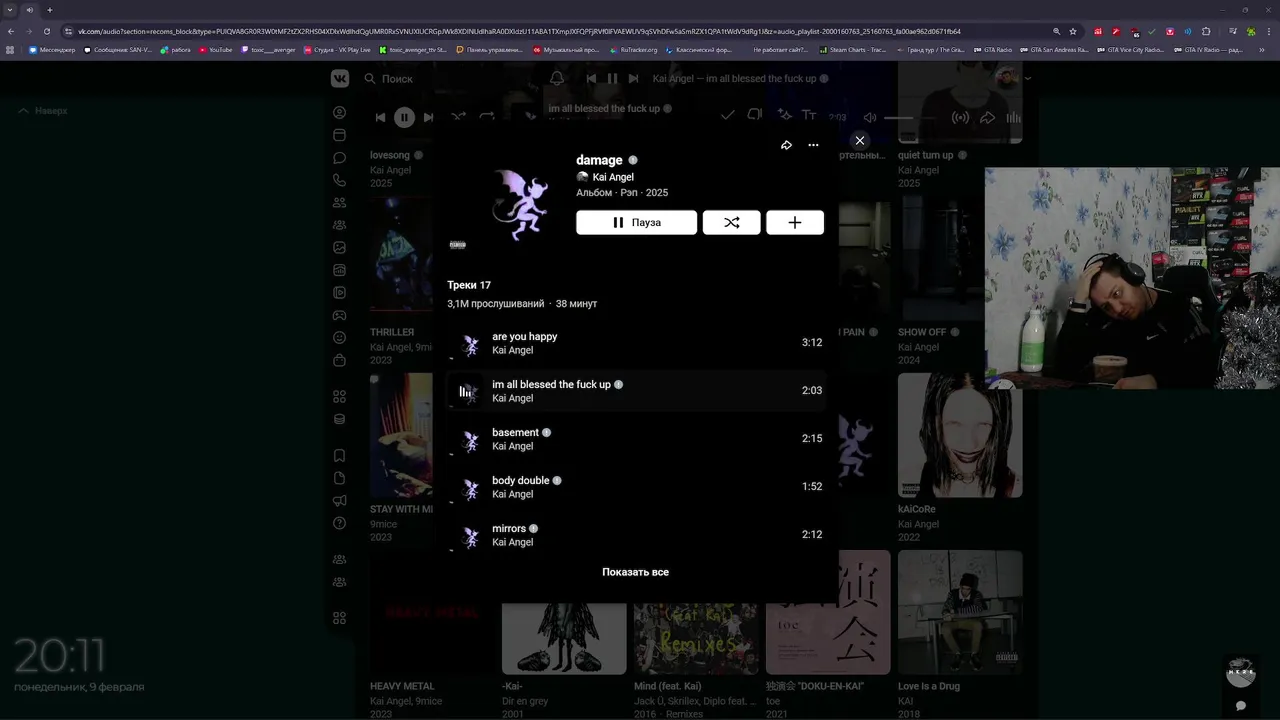Open communities icon in VK sidebar
This screenshot has width=1280, height=720.
pyautogui.click(x=340, y=225)
